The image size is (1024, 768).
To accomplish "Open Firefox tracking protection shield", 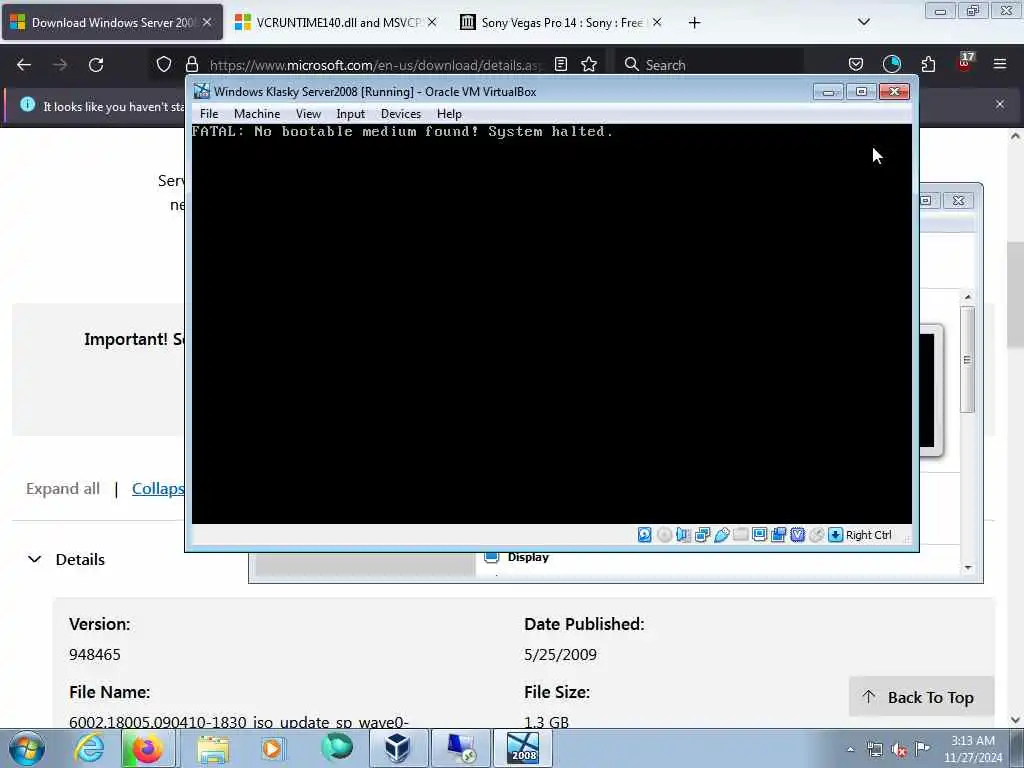I will point(164,64).
